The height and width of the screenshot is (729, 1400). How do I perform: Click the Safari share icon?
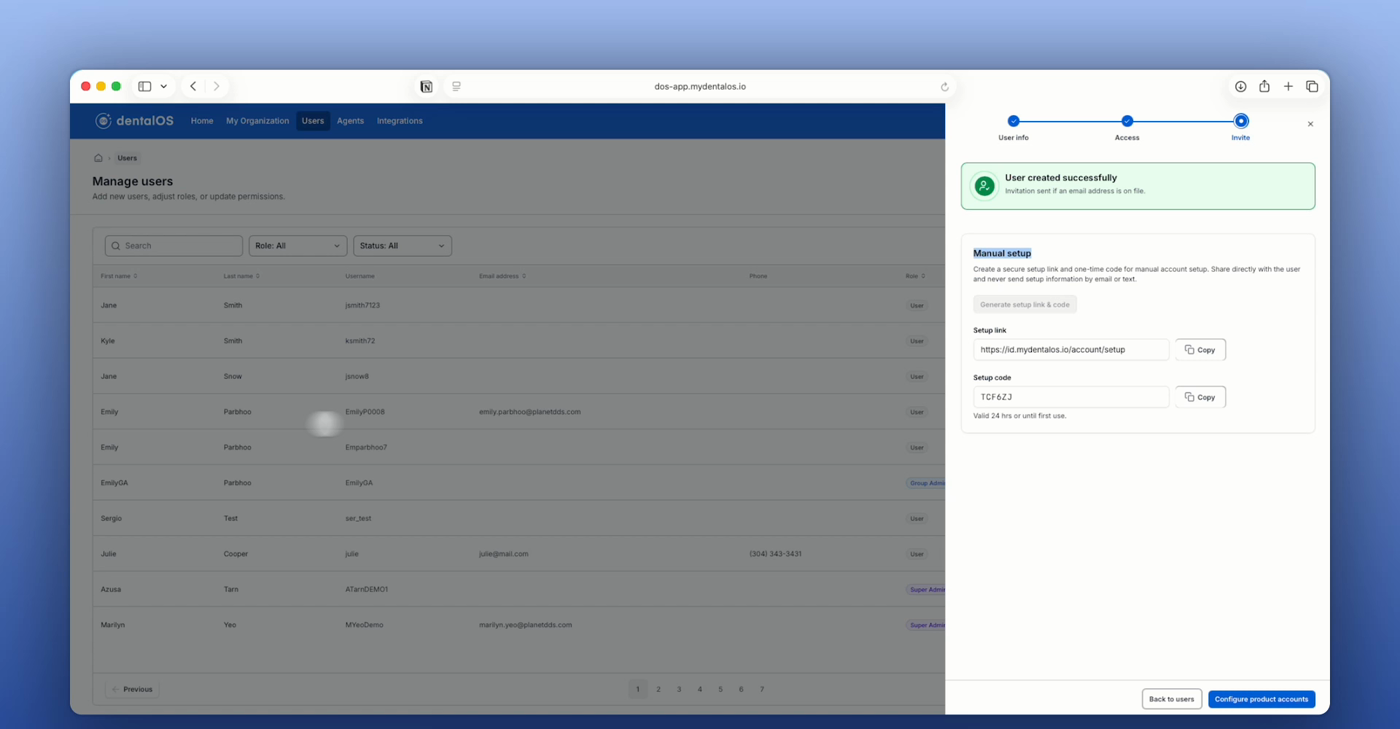(1264, 87)
